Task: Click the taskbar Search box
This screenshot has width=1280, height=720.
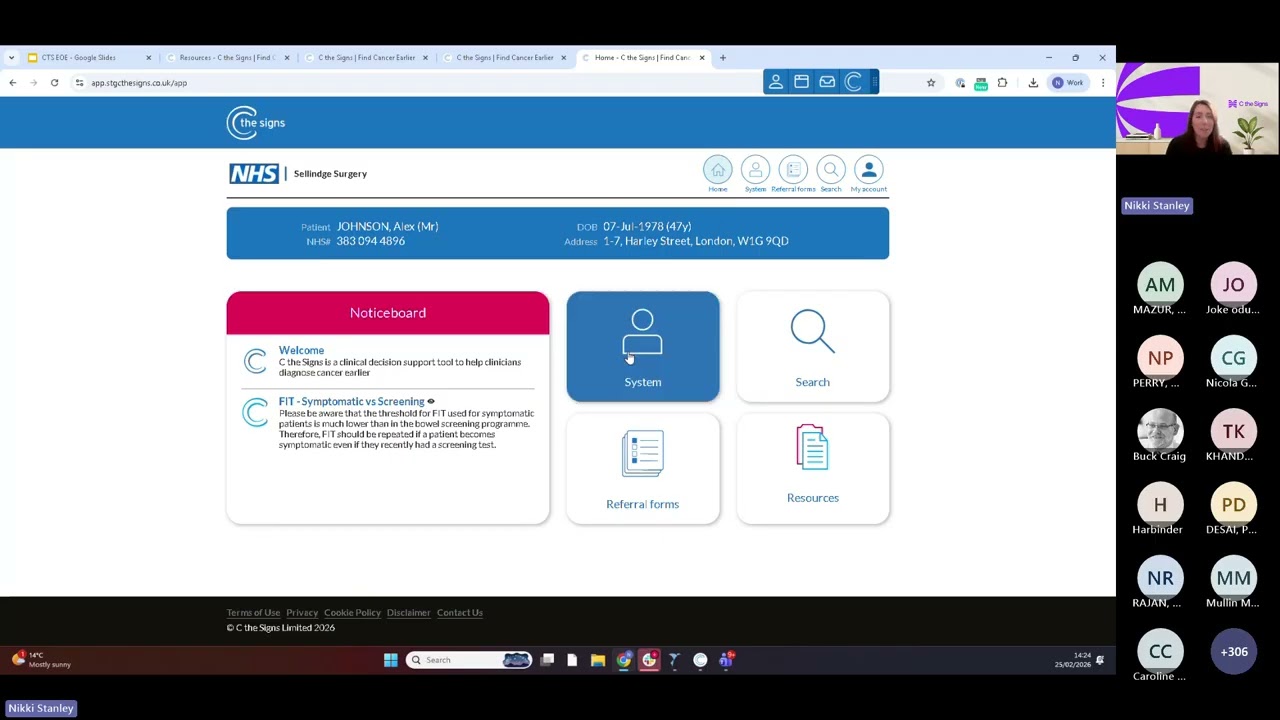Action: [468, 660]
